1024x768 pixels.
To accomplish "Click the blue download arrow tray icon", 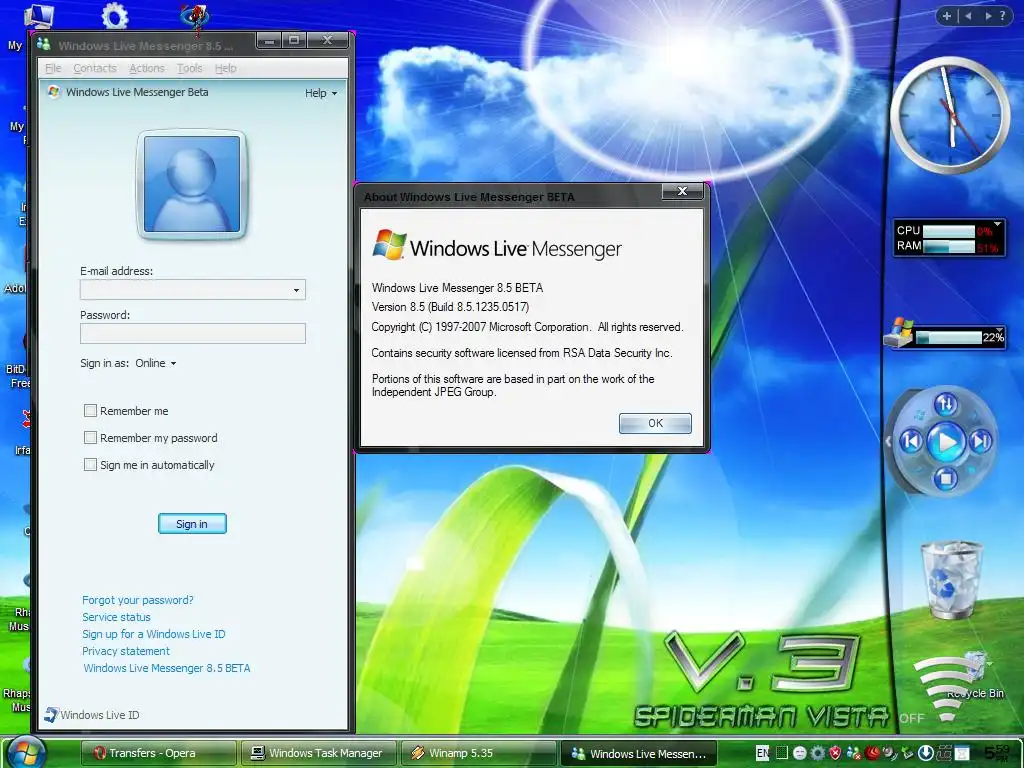I will pyautogui.click(x=925, y=753).
